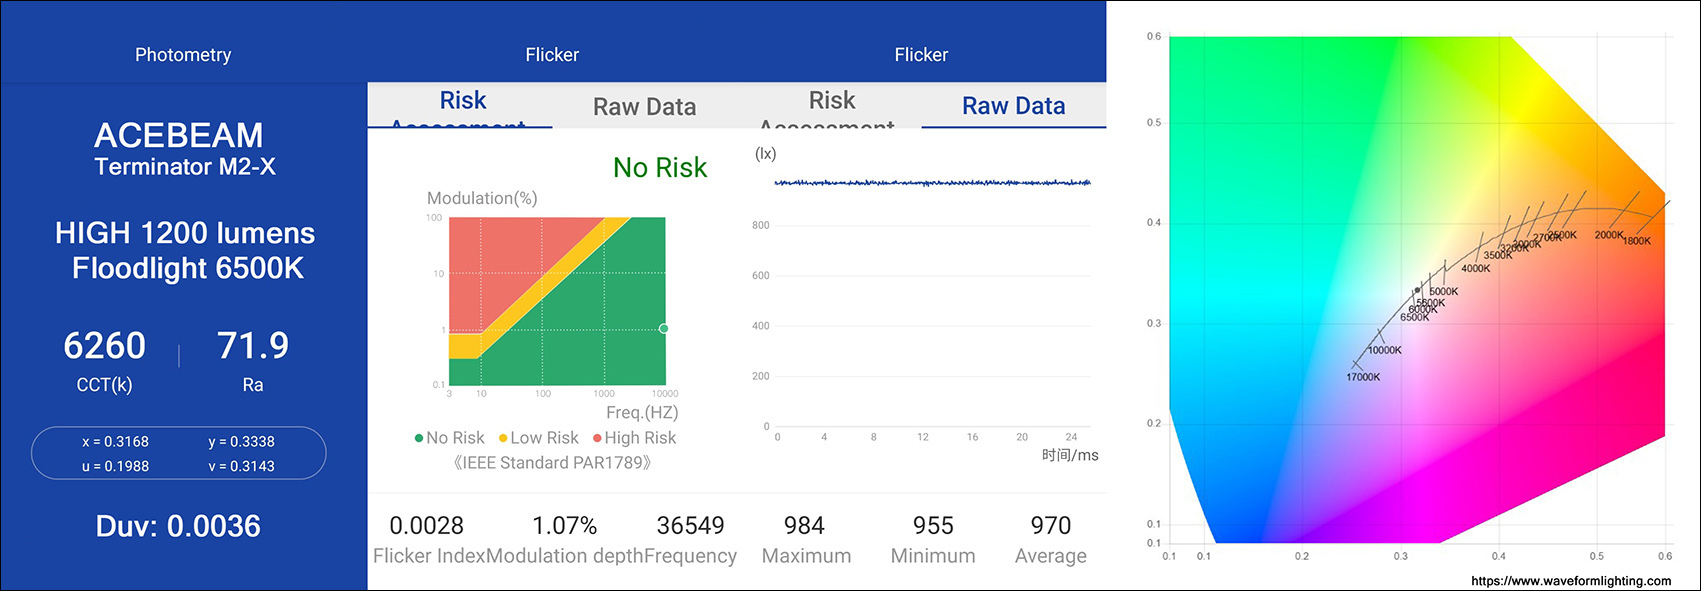The height and width of the screenshot is (591, 1701).
Task: Click the Low Risk legend dot
Action: tap(503, 438)
